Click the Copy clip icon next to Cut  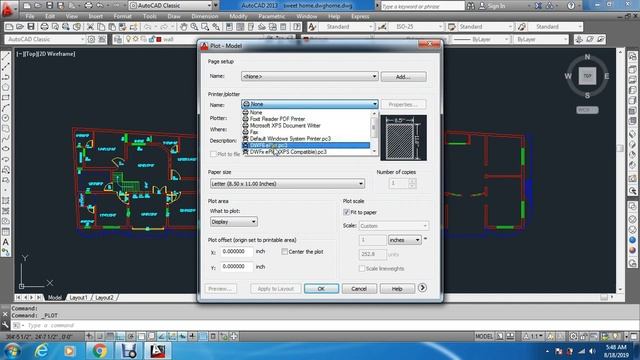(x=101, y=27)
